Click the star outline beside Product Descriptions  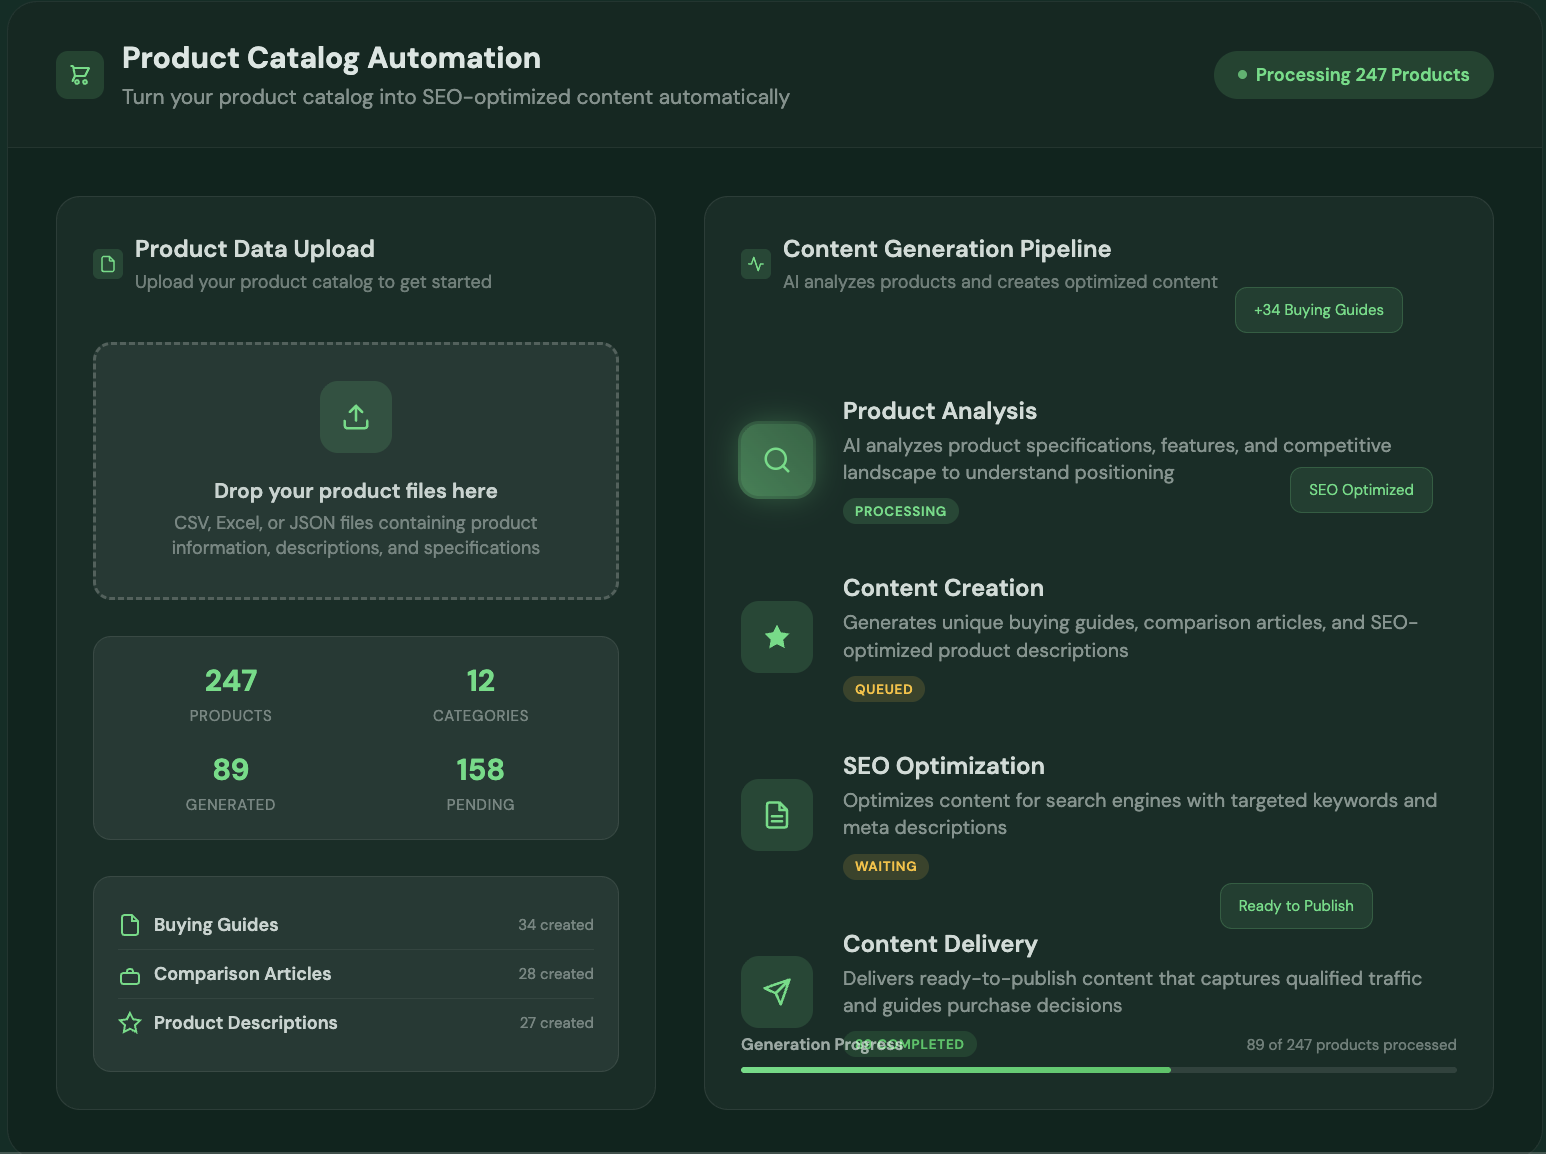coord(130,1022)
